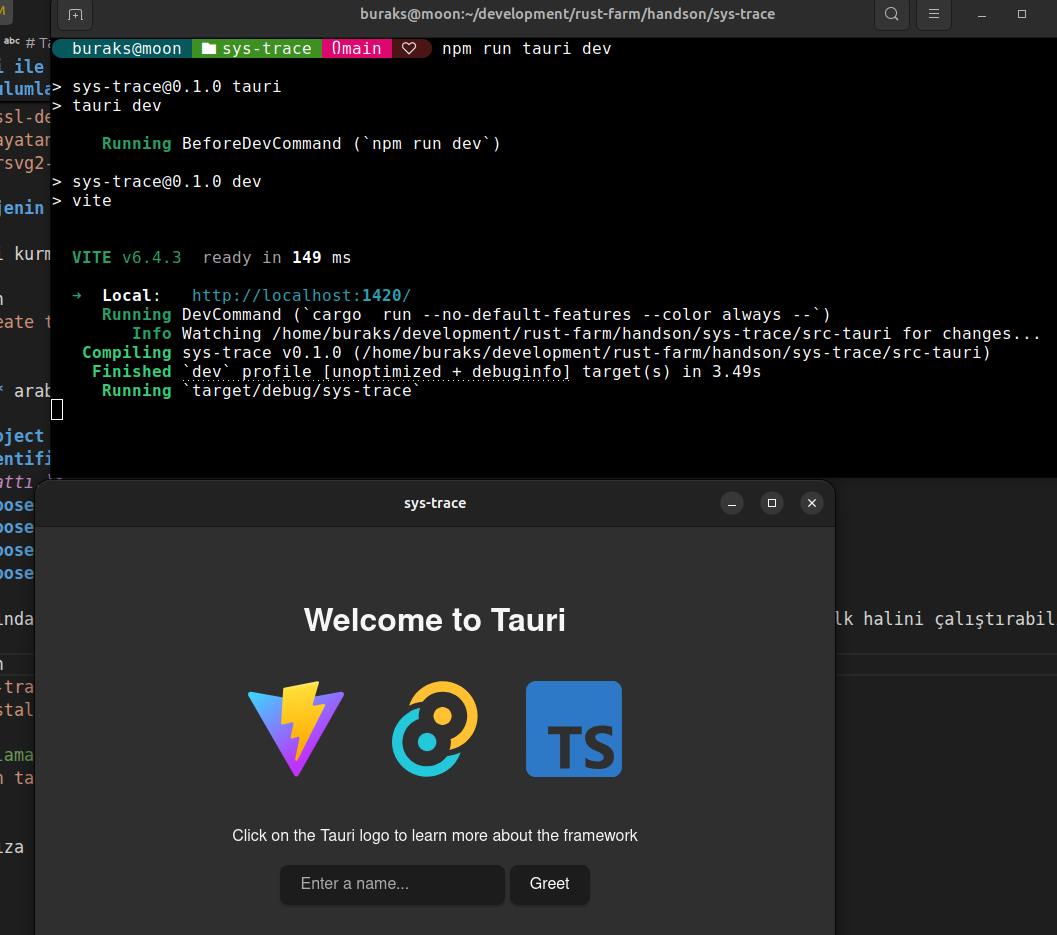1057x935 pixels.
Task: Click the TypeScript logo
Action: click(574, 729)
